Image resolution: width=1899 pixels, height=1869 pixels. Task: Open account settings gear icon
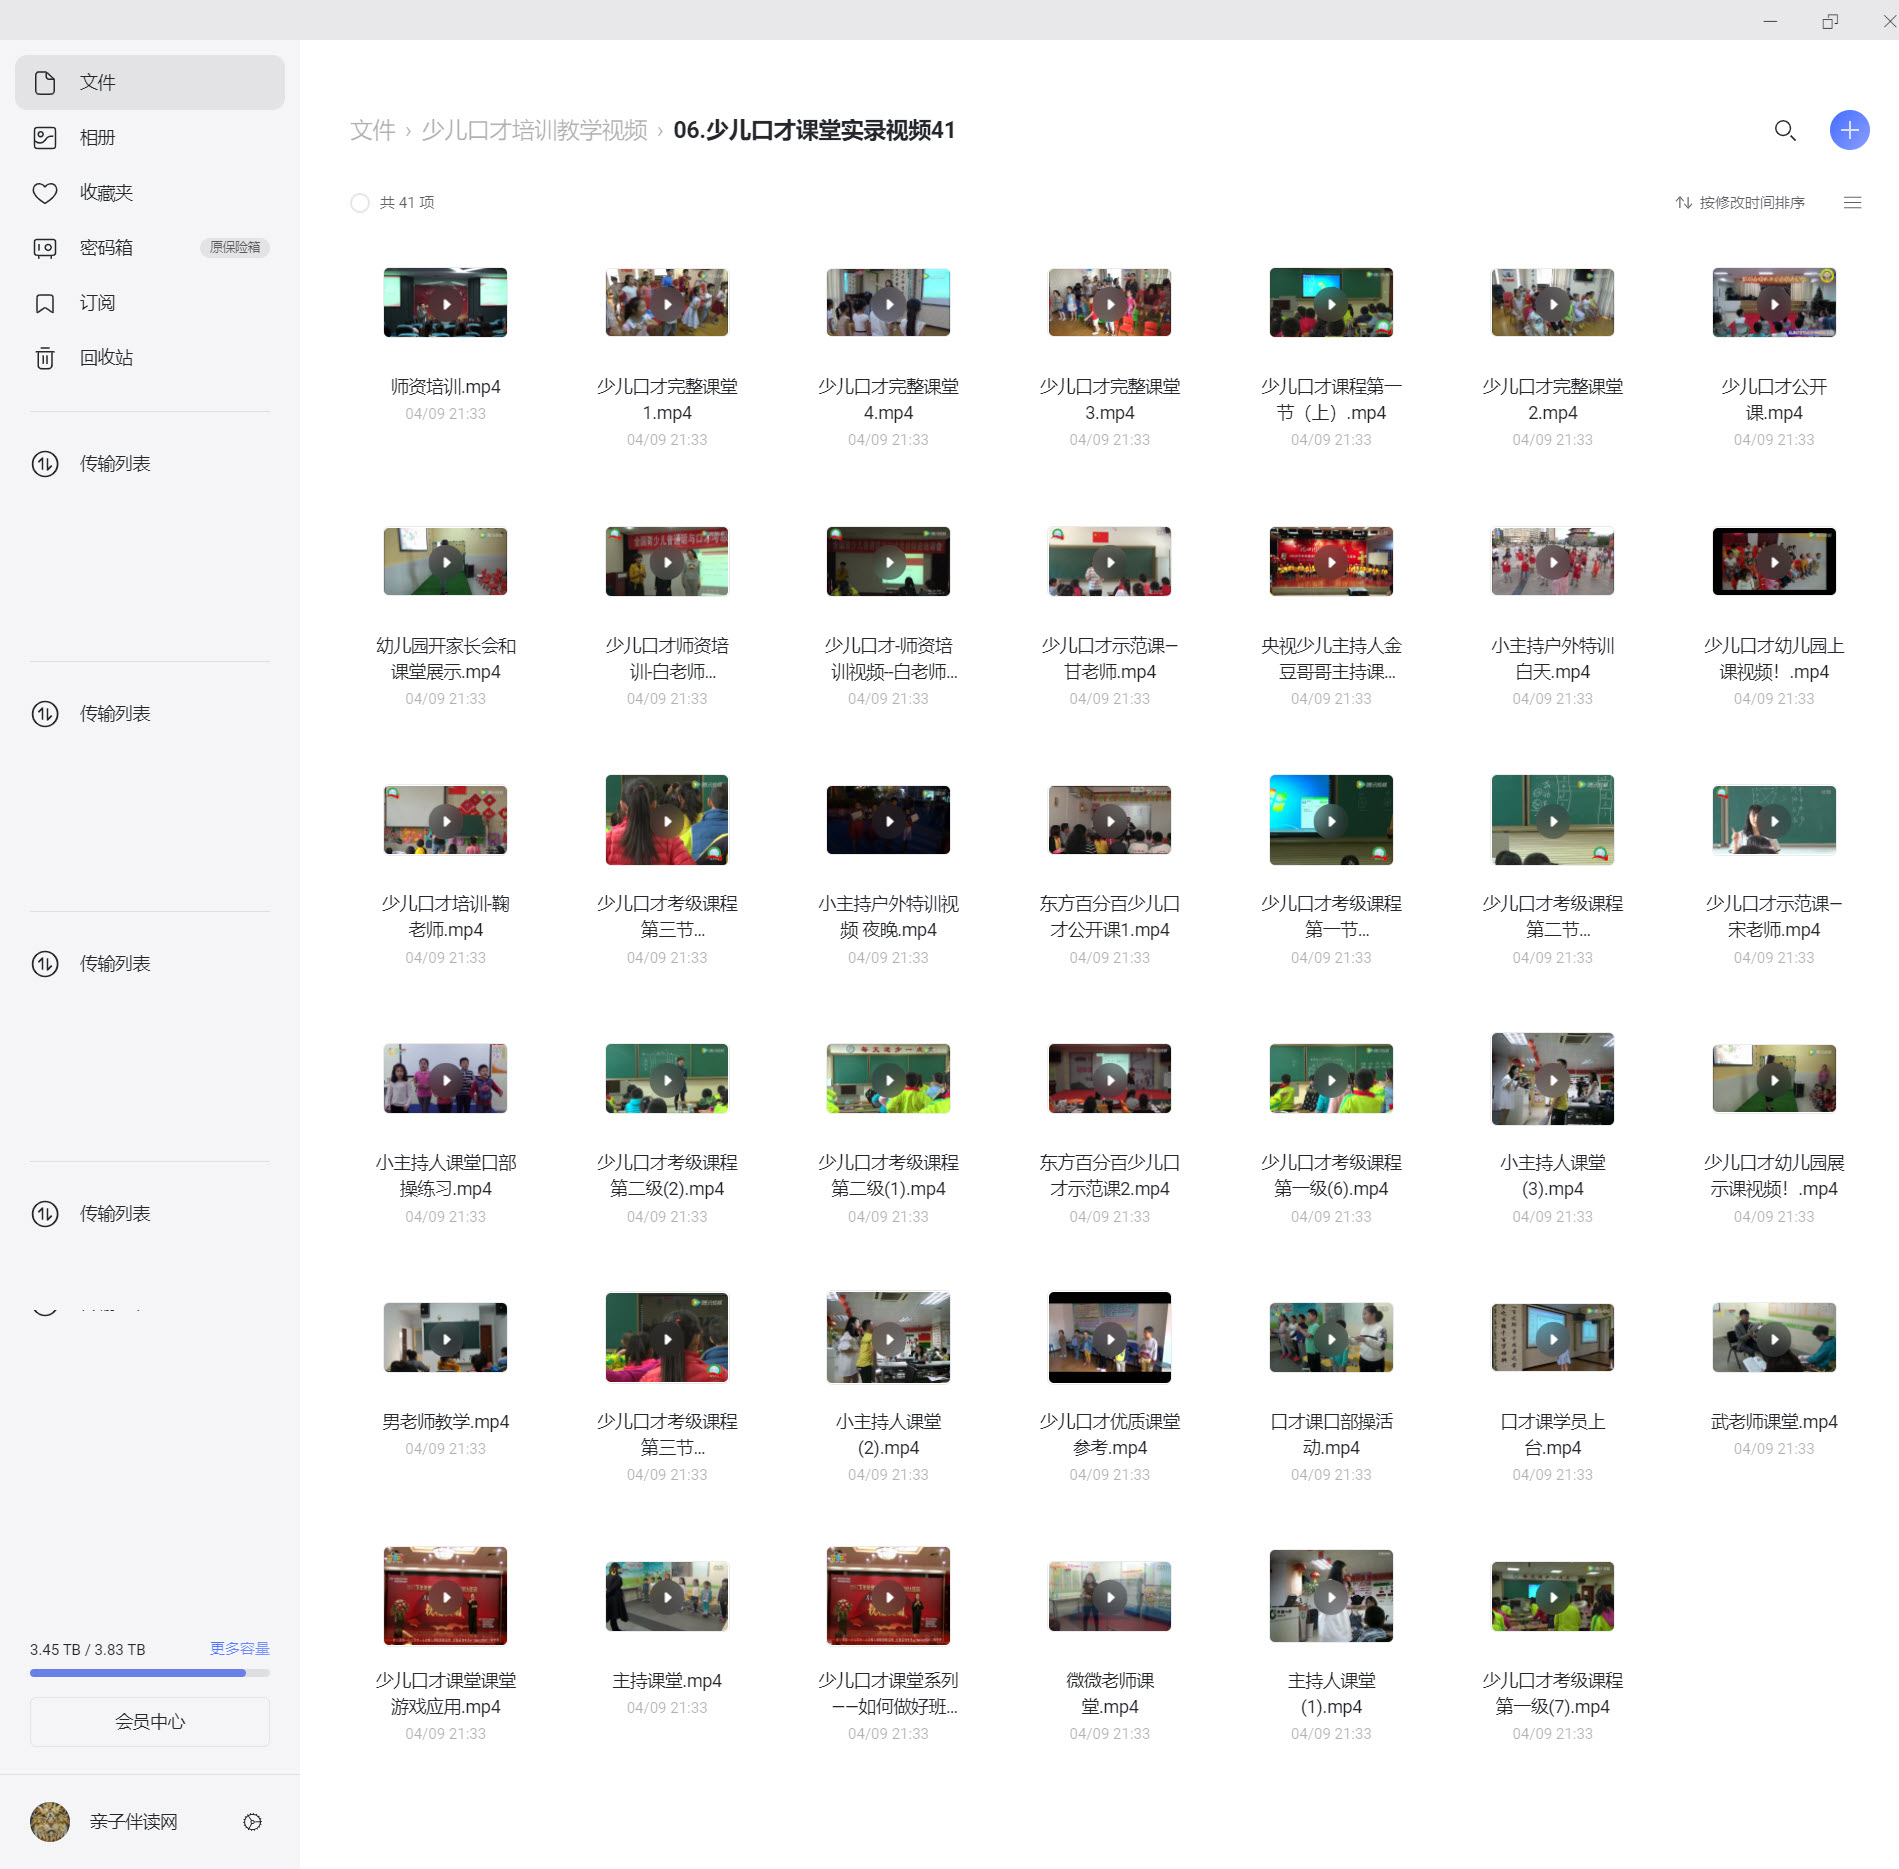pos(252,1822)
